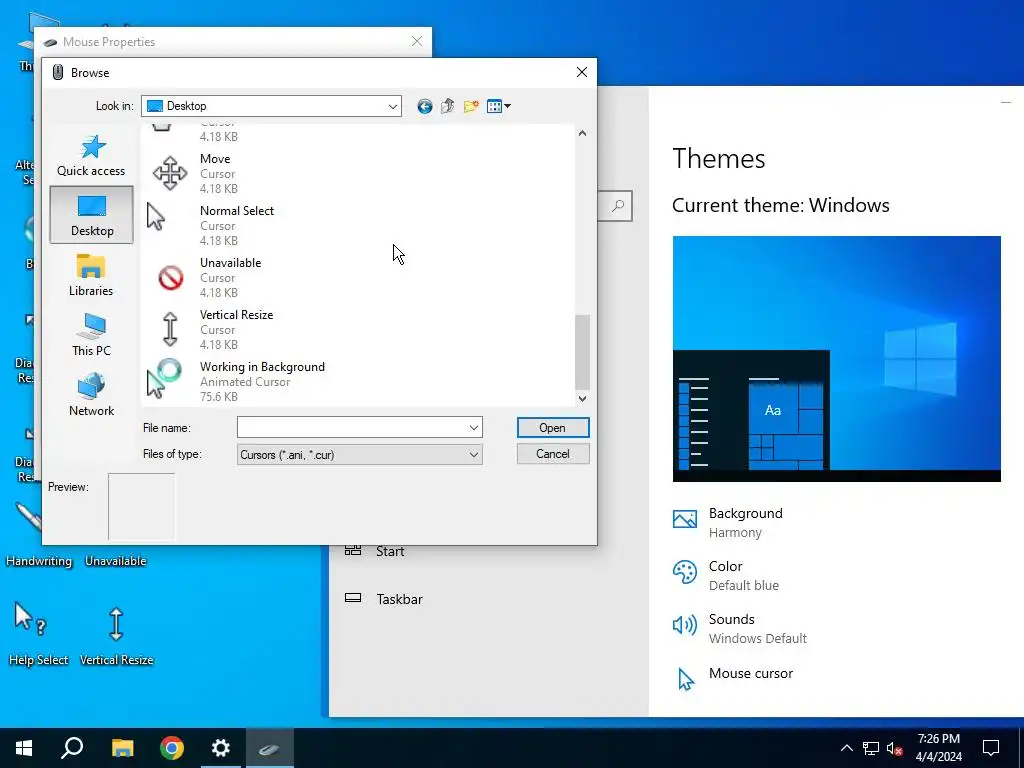Image resolution: width=1024 pixels, height=768 pixels.
Task: Open Taskbar in Settings sidebar
Action: [x=384, y=599]
